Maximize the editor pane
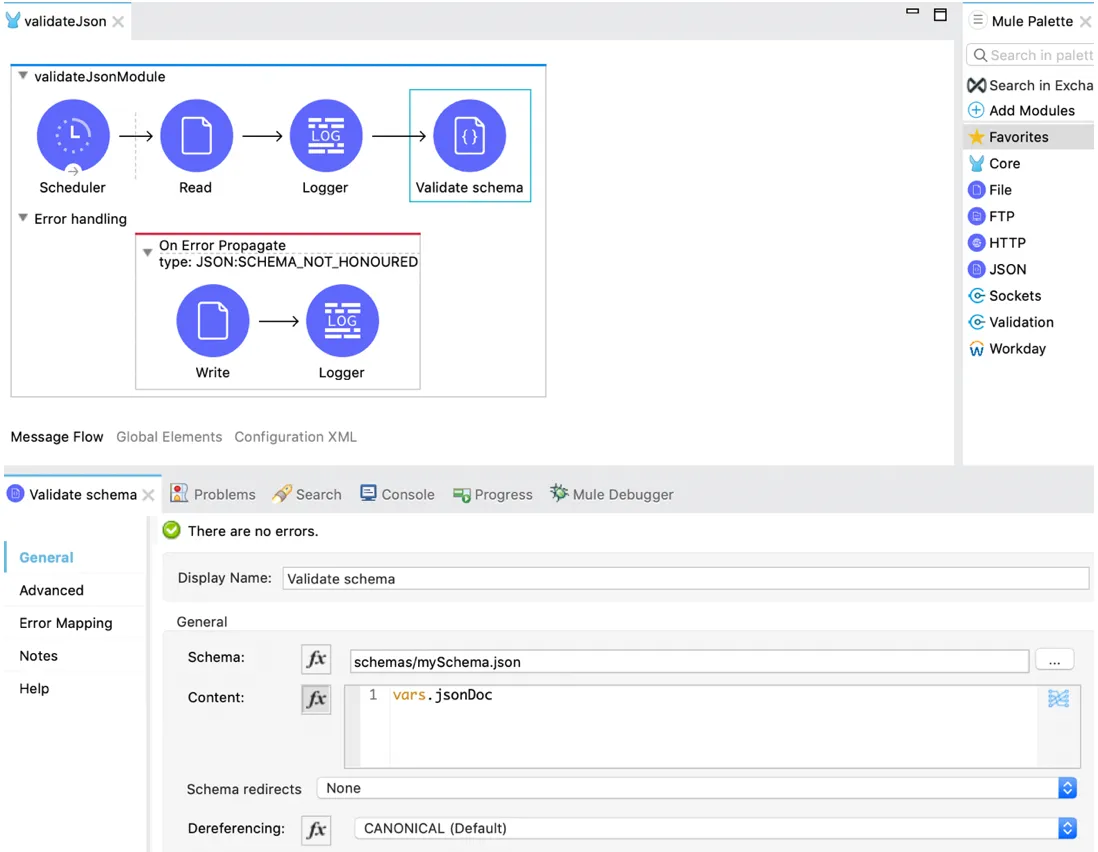The image size is (1098, 852). tap(940, 14)
